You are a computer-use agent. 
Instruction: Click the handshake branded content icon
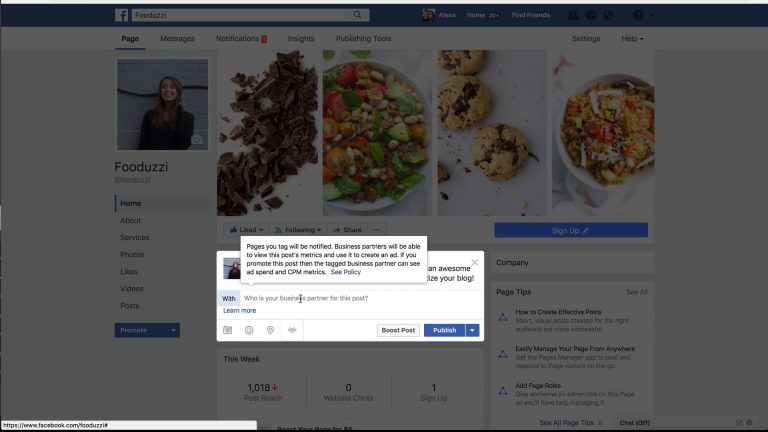click(292, 330)
